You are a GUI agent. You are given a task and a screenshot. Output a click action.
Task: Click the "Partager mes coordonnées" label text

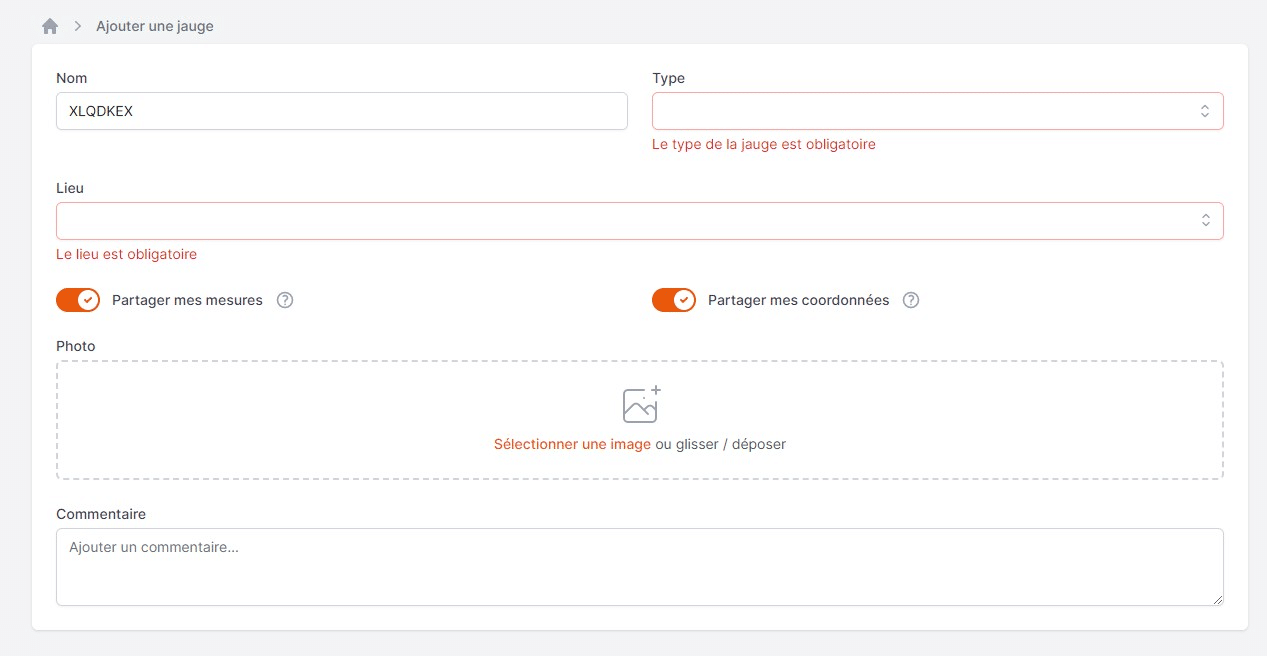(x=798, y=300)
